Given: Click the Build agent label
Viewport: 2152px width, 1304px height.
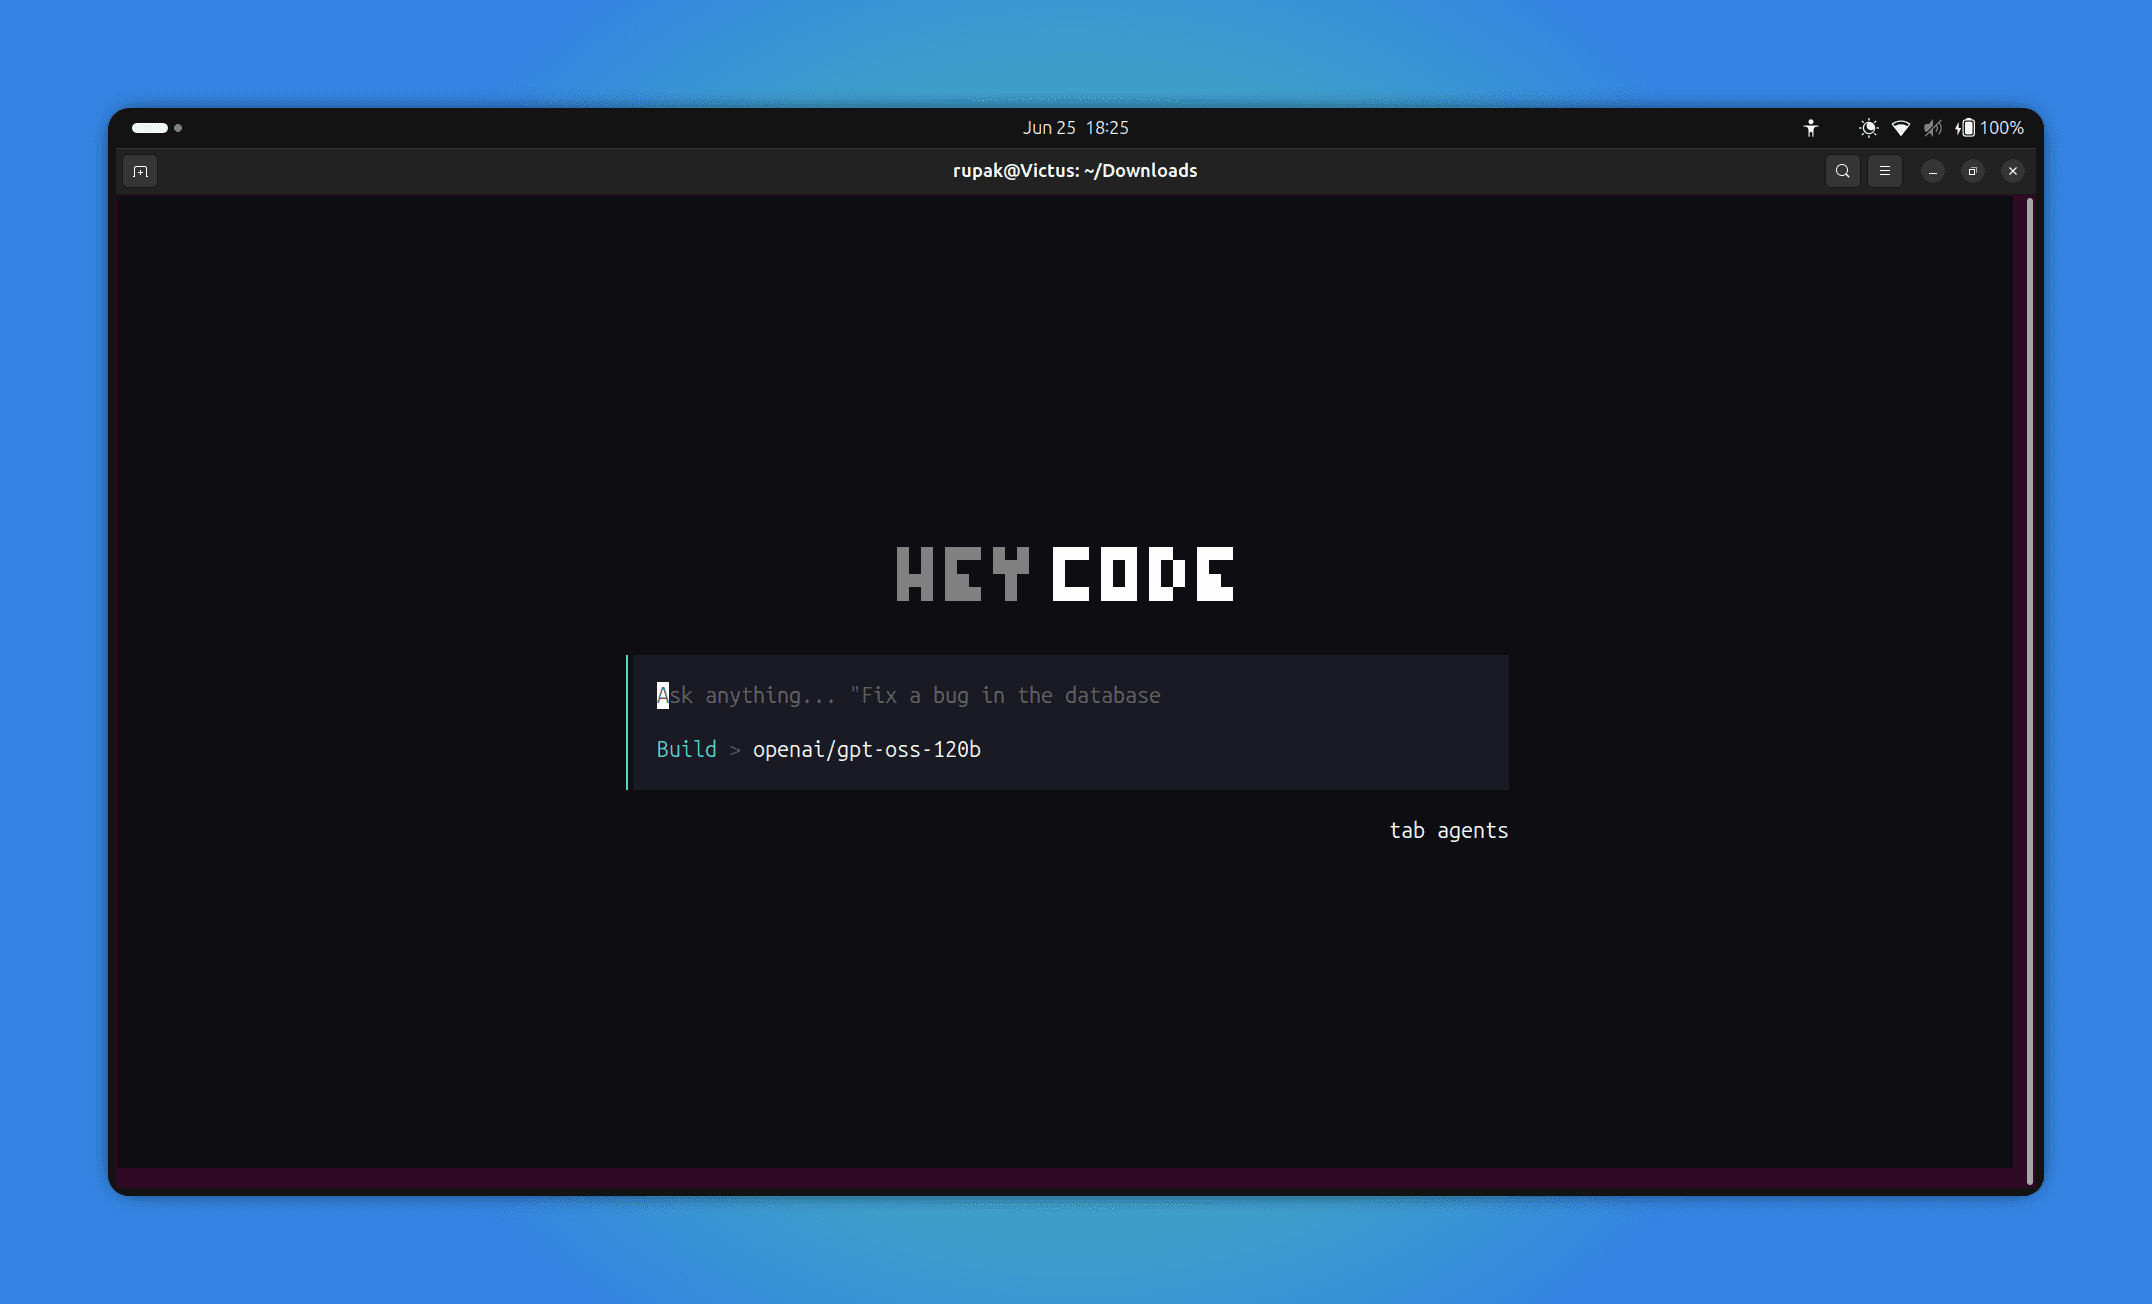Looking at the screenshot, I should pyautogui.click(x=686, y=749).
